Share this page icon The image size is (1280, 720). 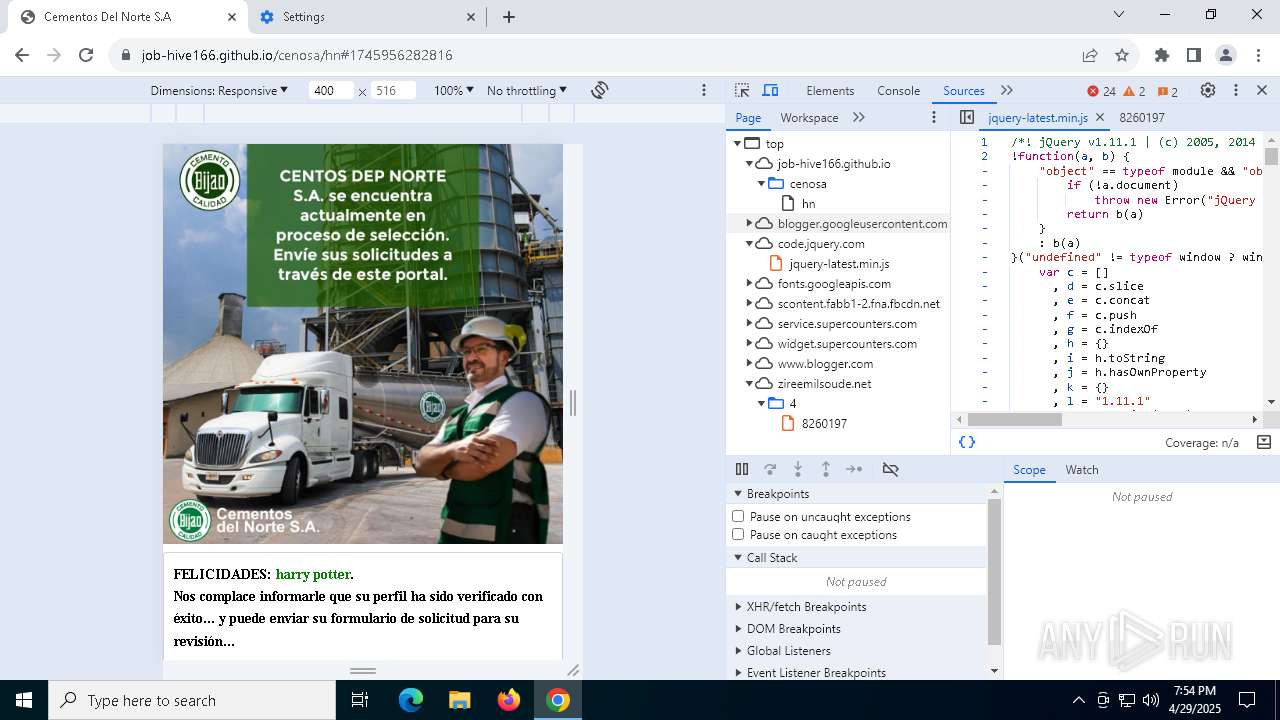1090,55
